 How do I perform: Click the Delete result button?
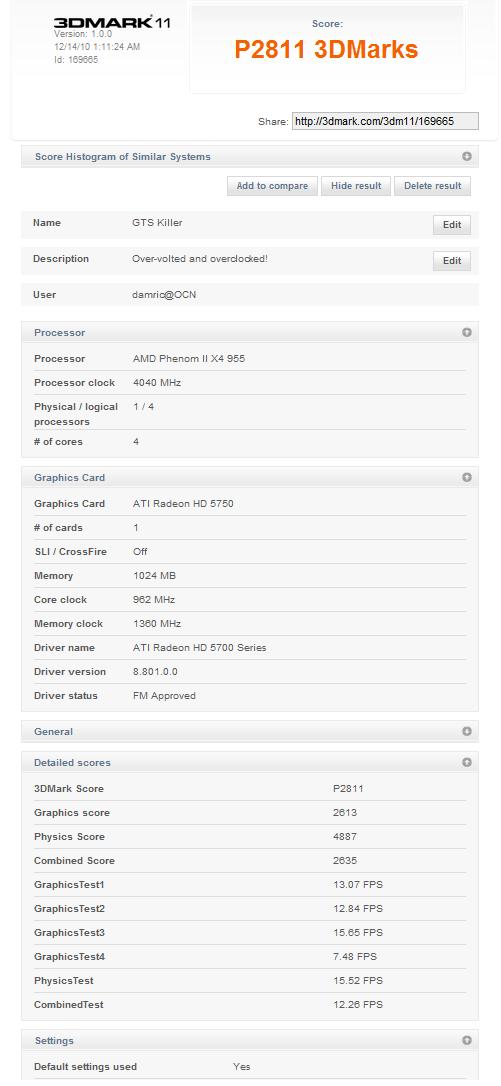pos(432,186)
